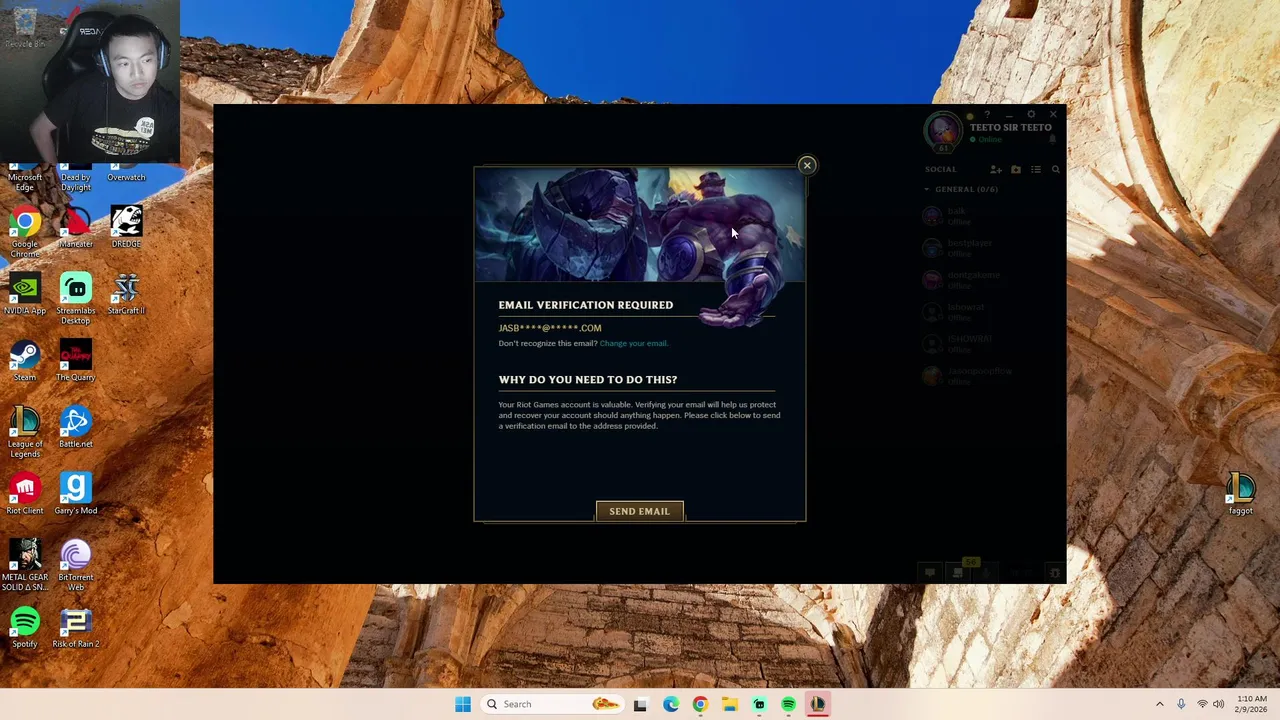Open the missions icon with 56 badge
Image resolution: width=1280 pixels, height=720 pixels.
tap(958, 572)
